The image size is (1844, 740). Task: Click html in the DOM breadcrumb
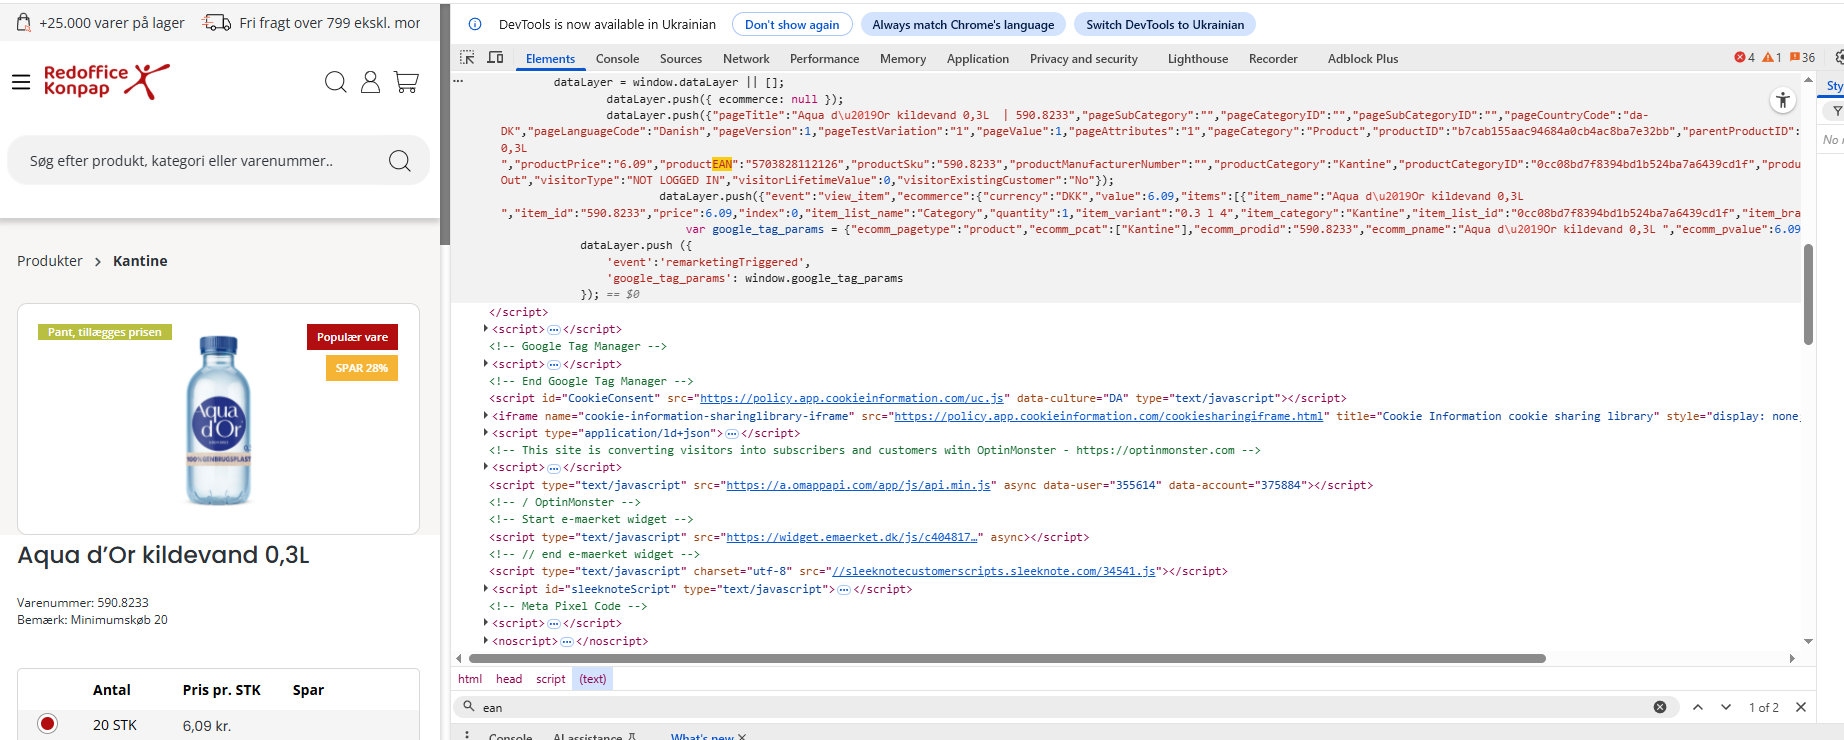(x=470, y=679)
